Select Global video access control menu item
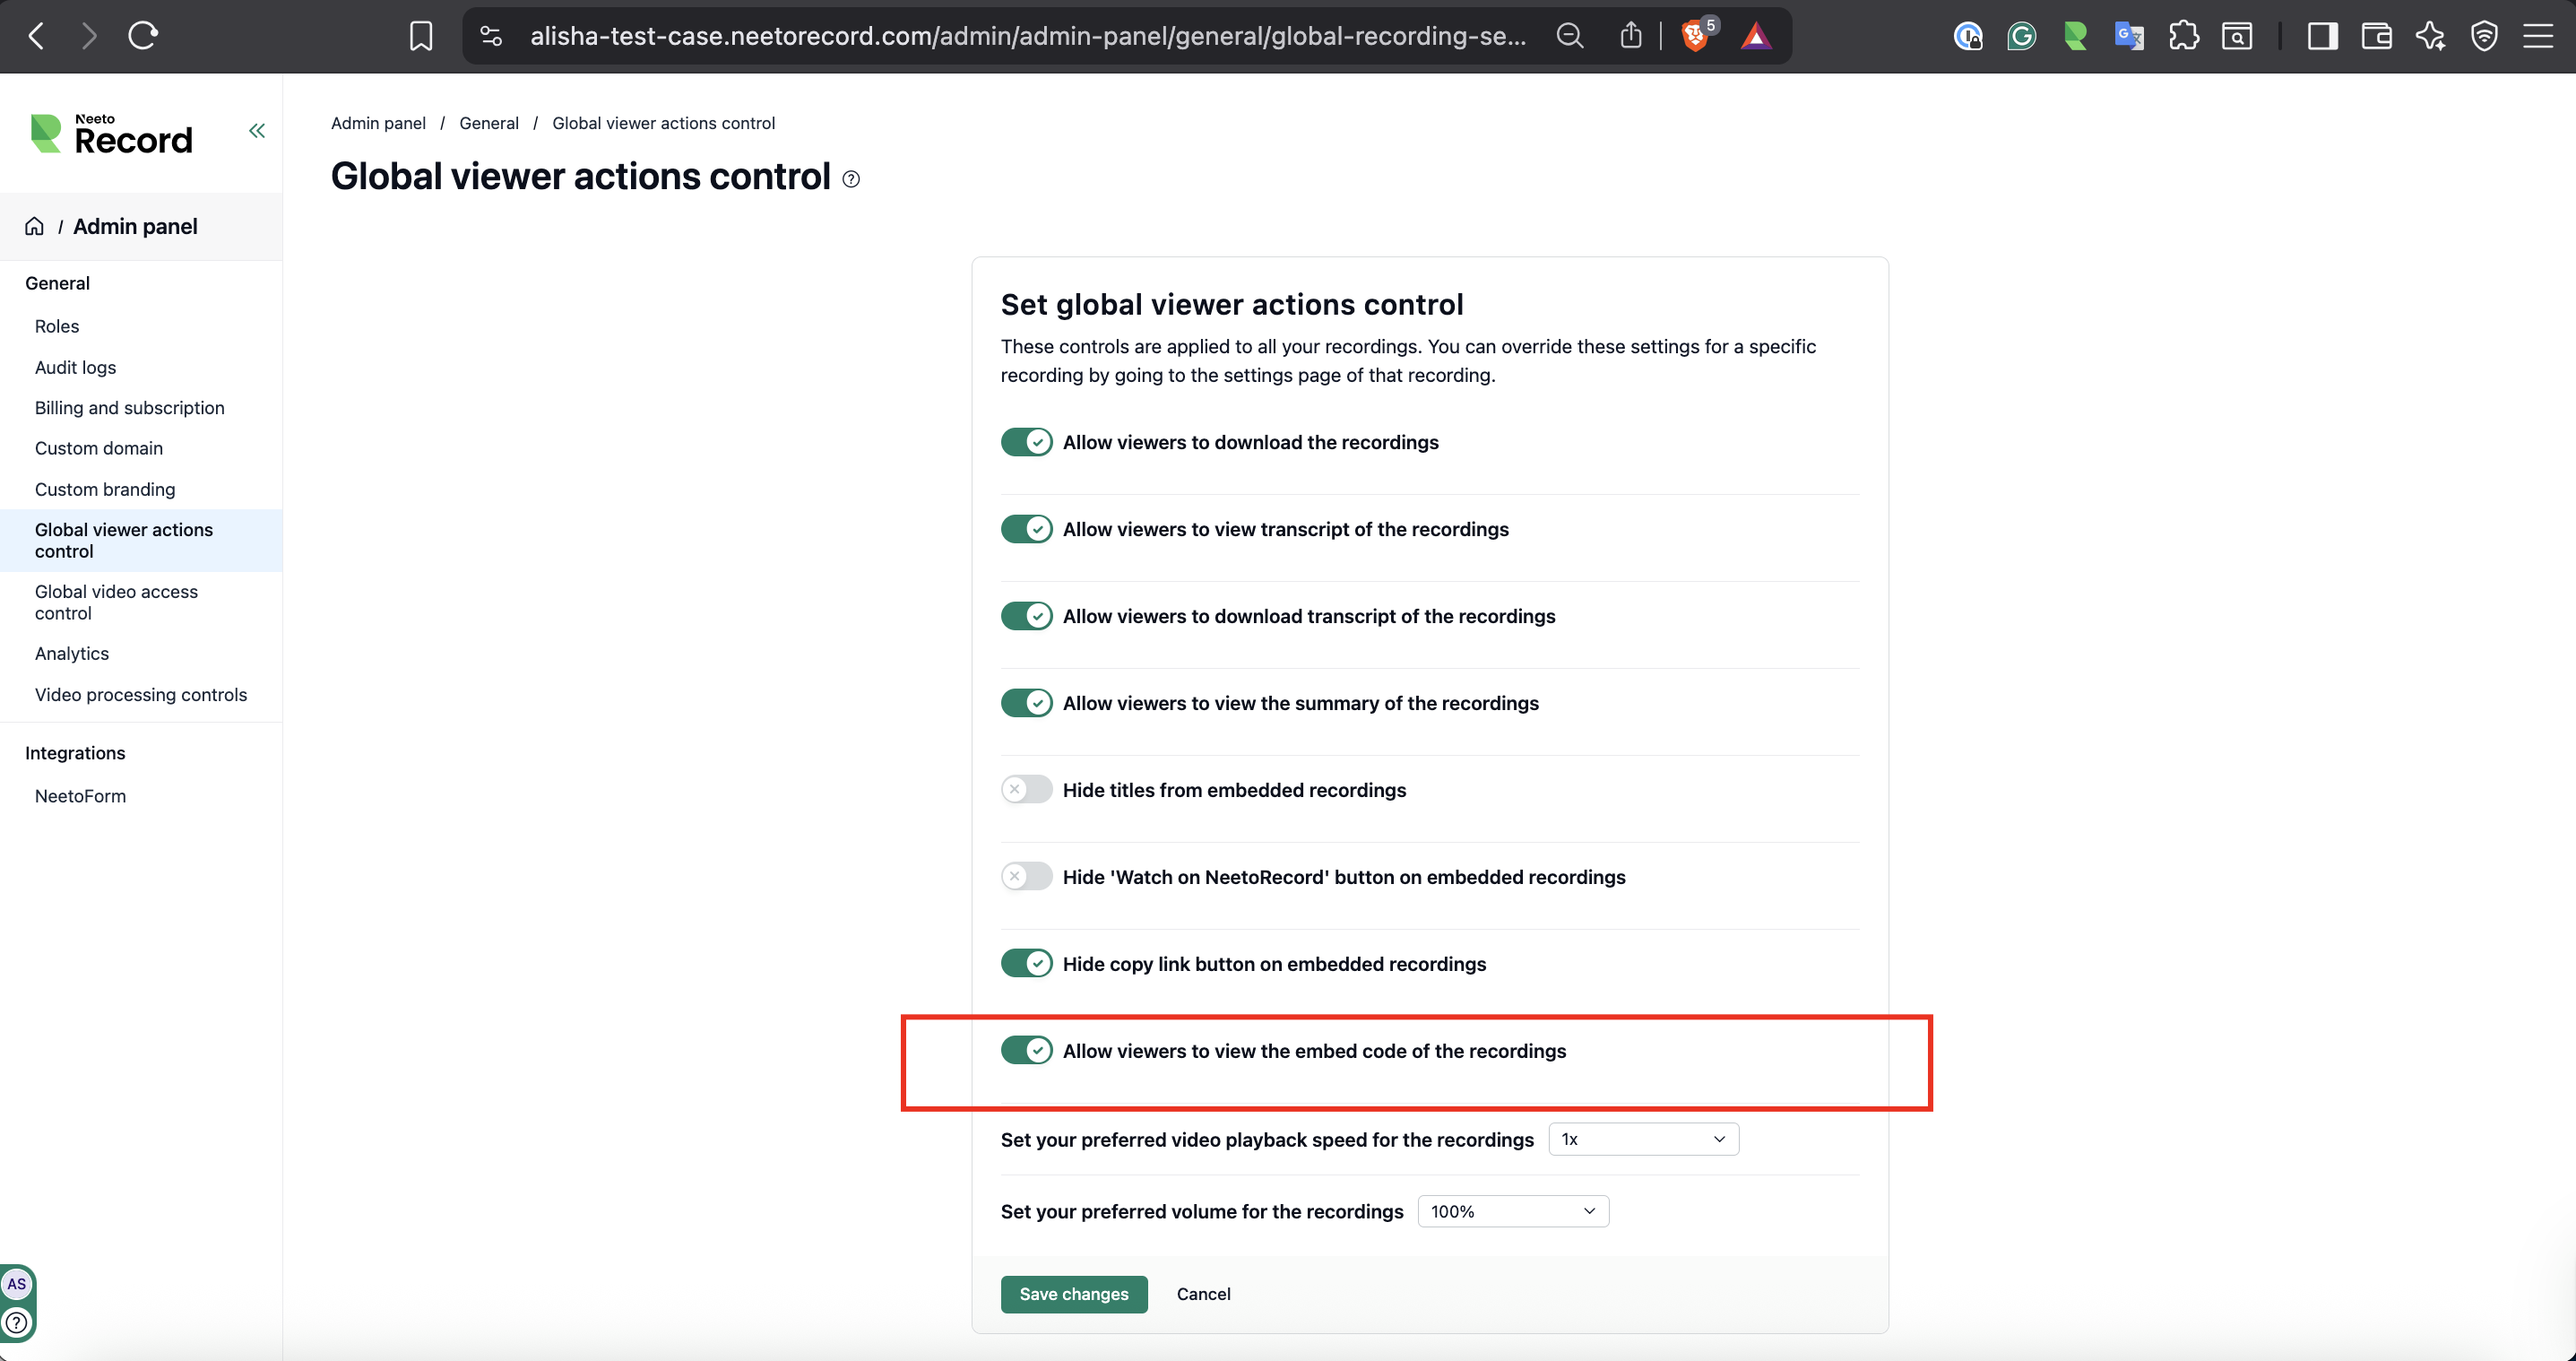This screenshot has width=2576, height=1361. click(x=116, y=602)
